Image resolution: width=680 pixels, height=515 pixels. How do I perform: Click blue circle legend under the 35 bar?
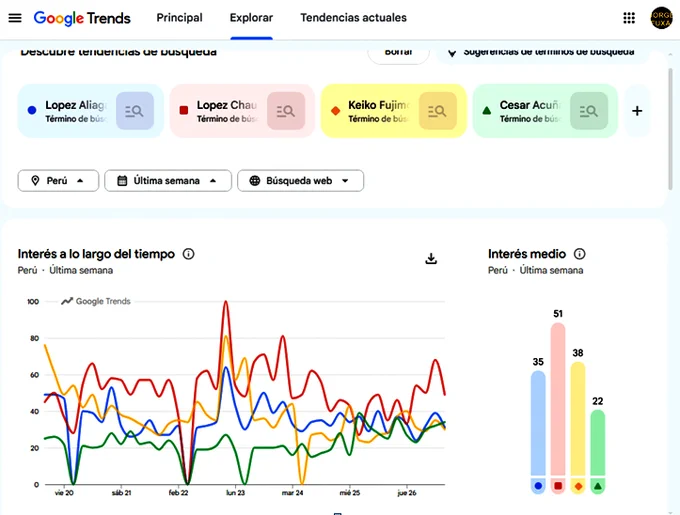538,486
